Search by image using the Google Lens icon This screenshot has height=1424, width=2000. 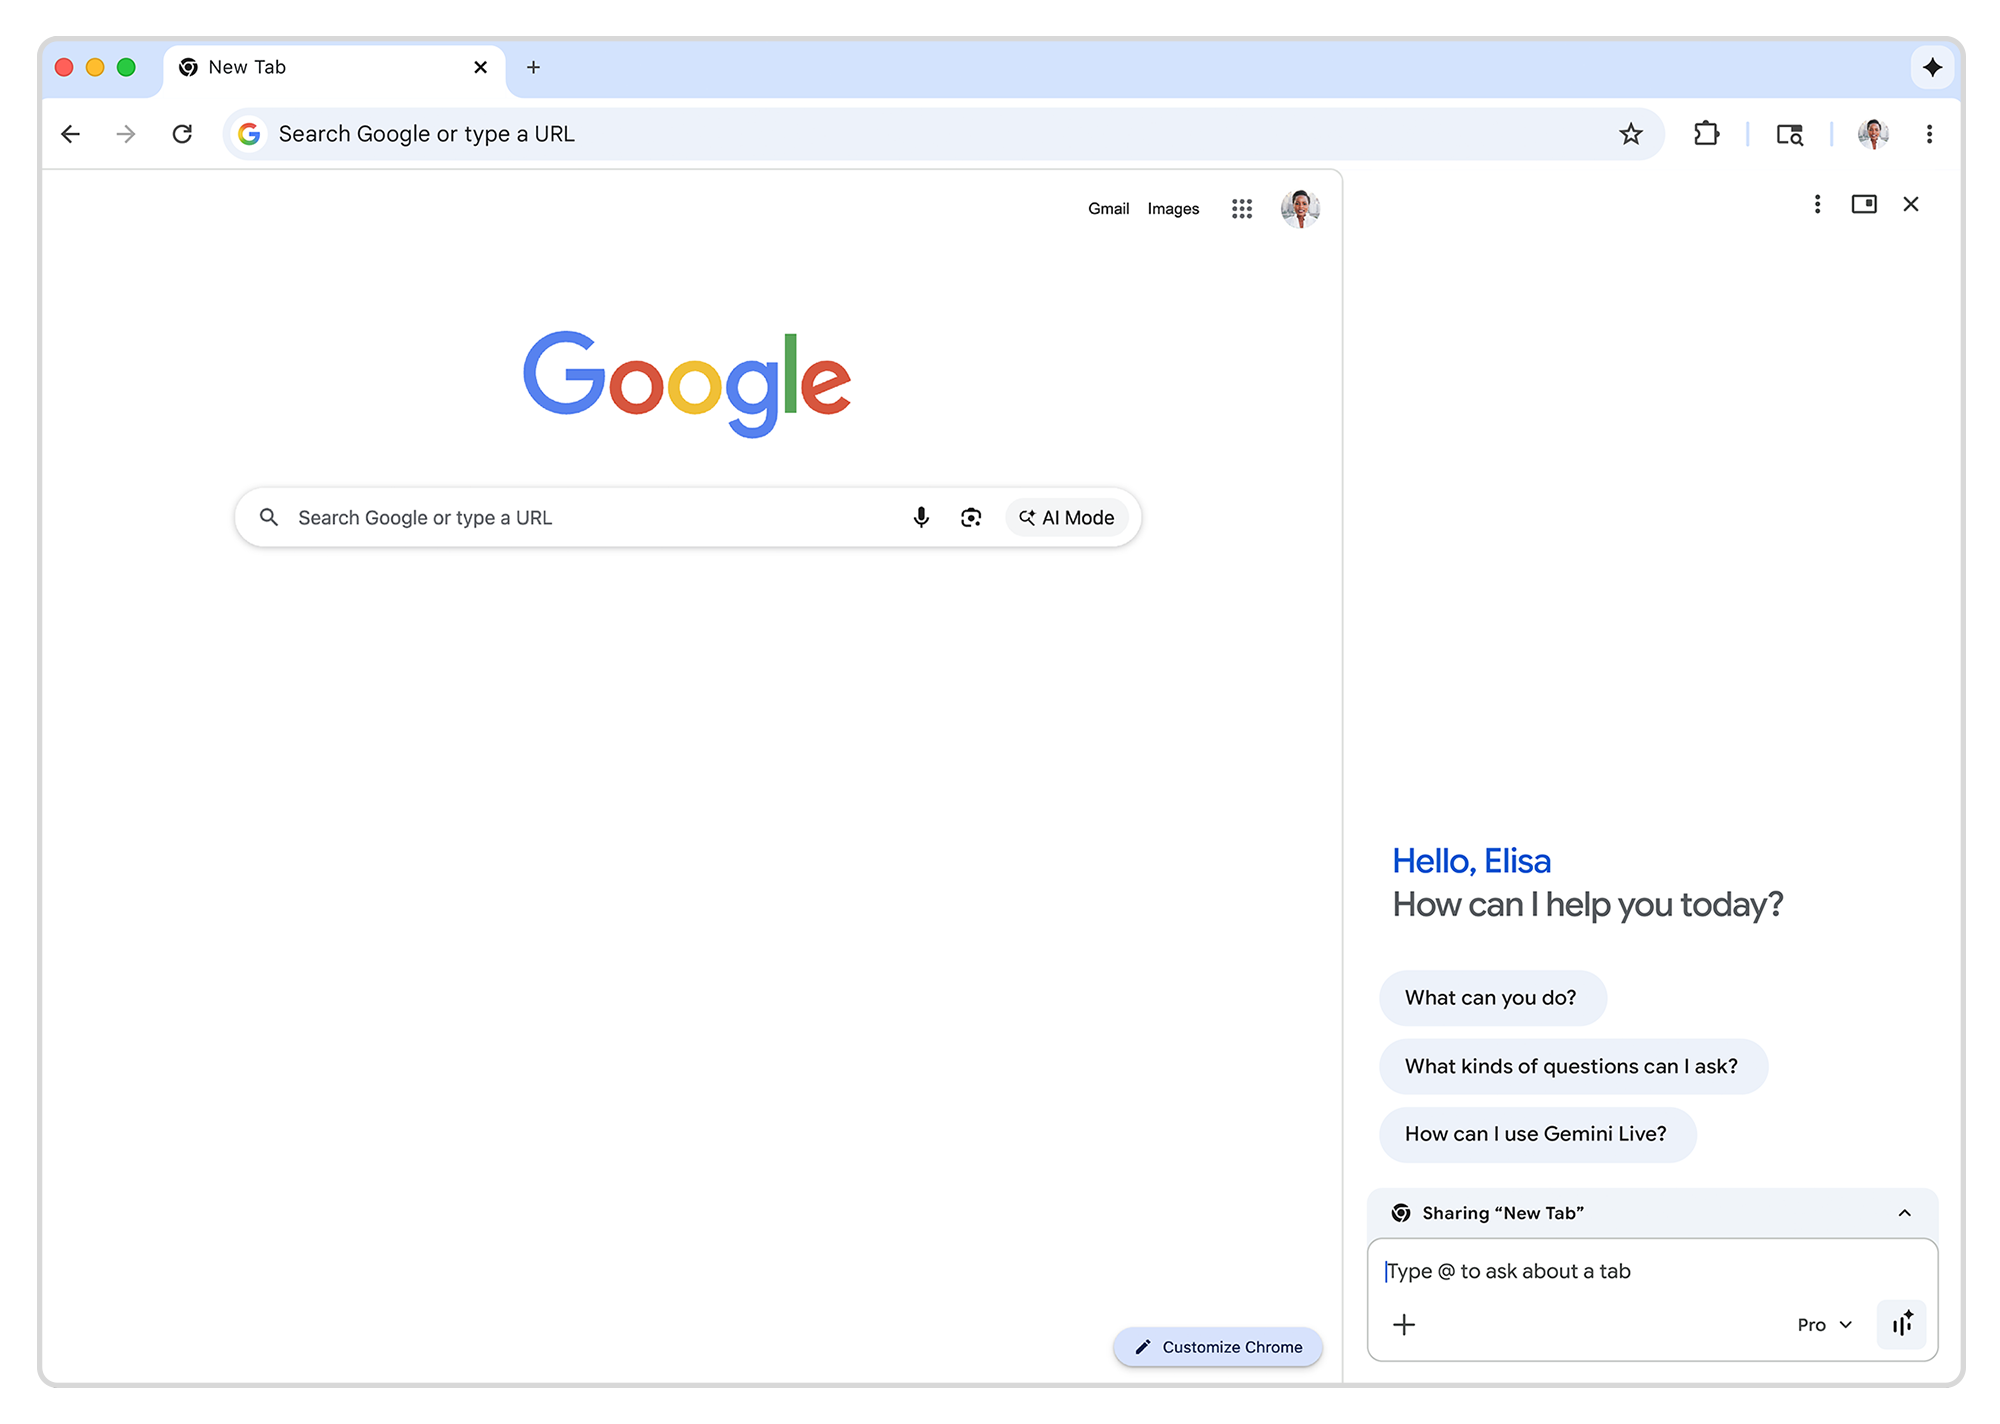click(971, 517)
